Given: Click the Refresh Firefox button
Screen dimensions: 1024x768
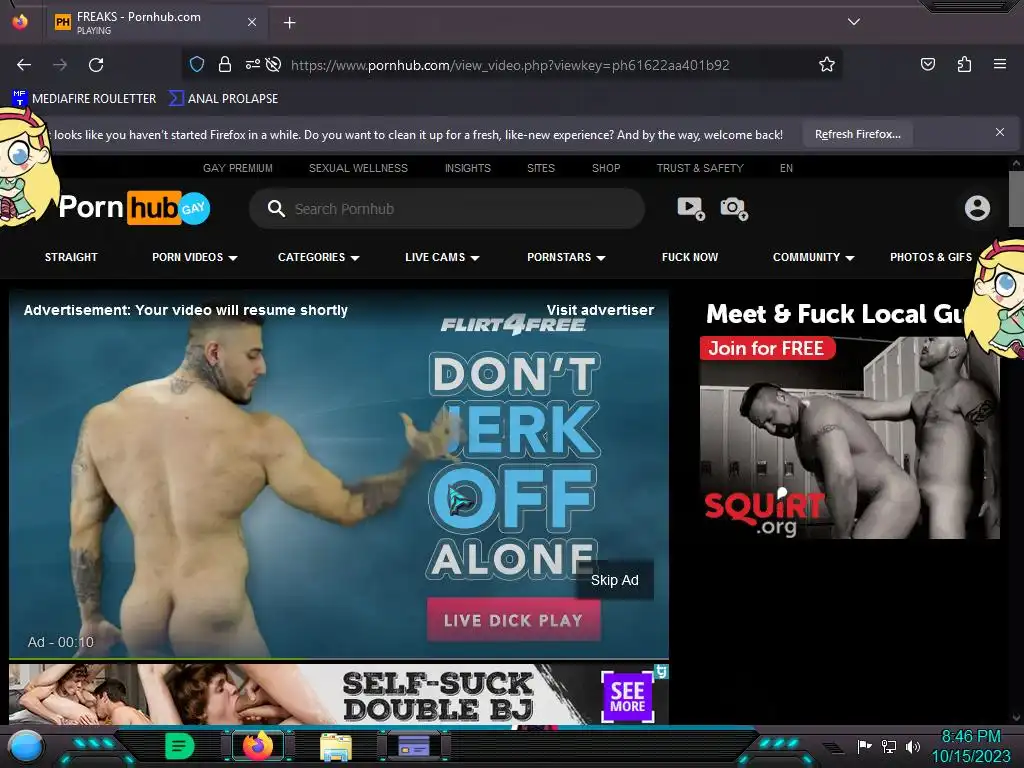Looking at the screenshot, I should [x=857, y=135].
